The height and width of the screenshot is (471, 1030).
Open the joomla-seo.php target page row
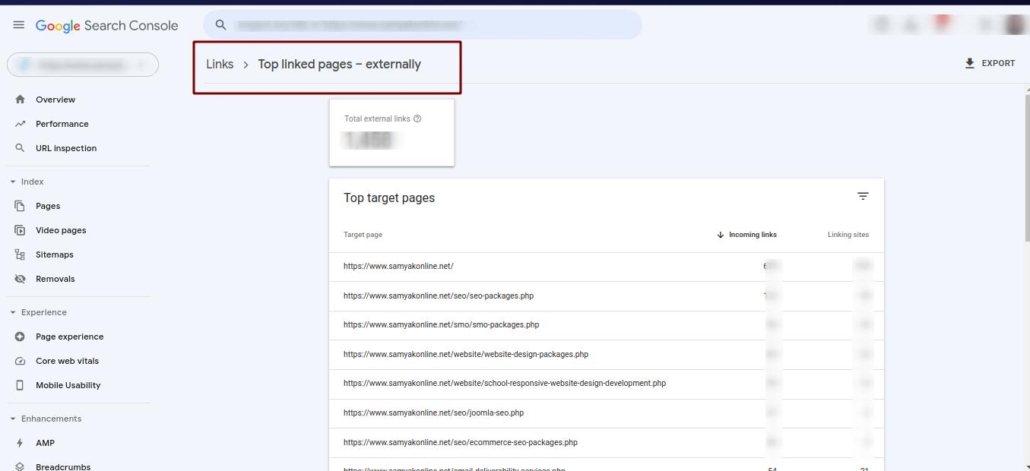[x=606, y=413]
